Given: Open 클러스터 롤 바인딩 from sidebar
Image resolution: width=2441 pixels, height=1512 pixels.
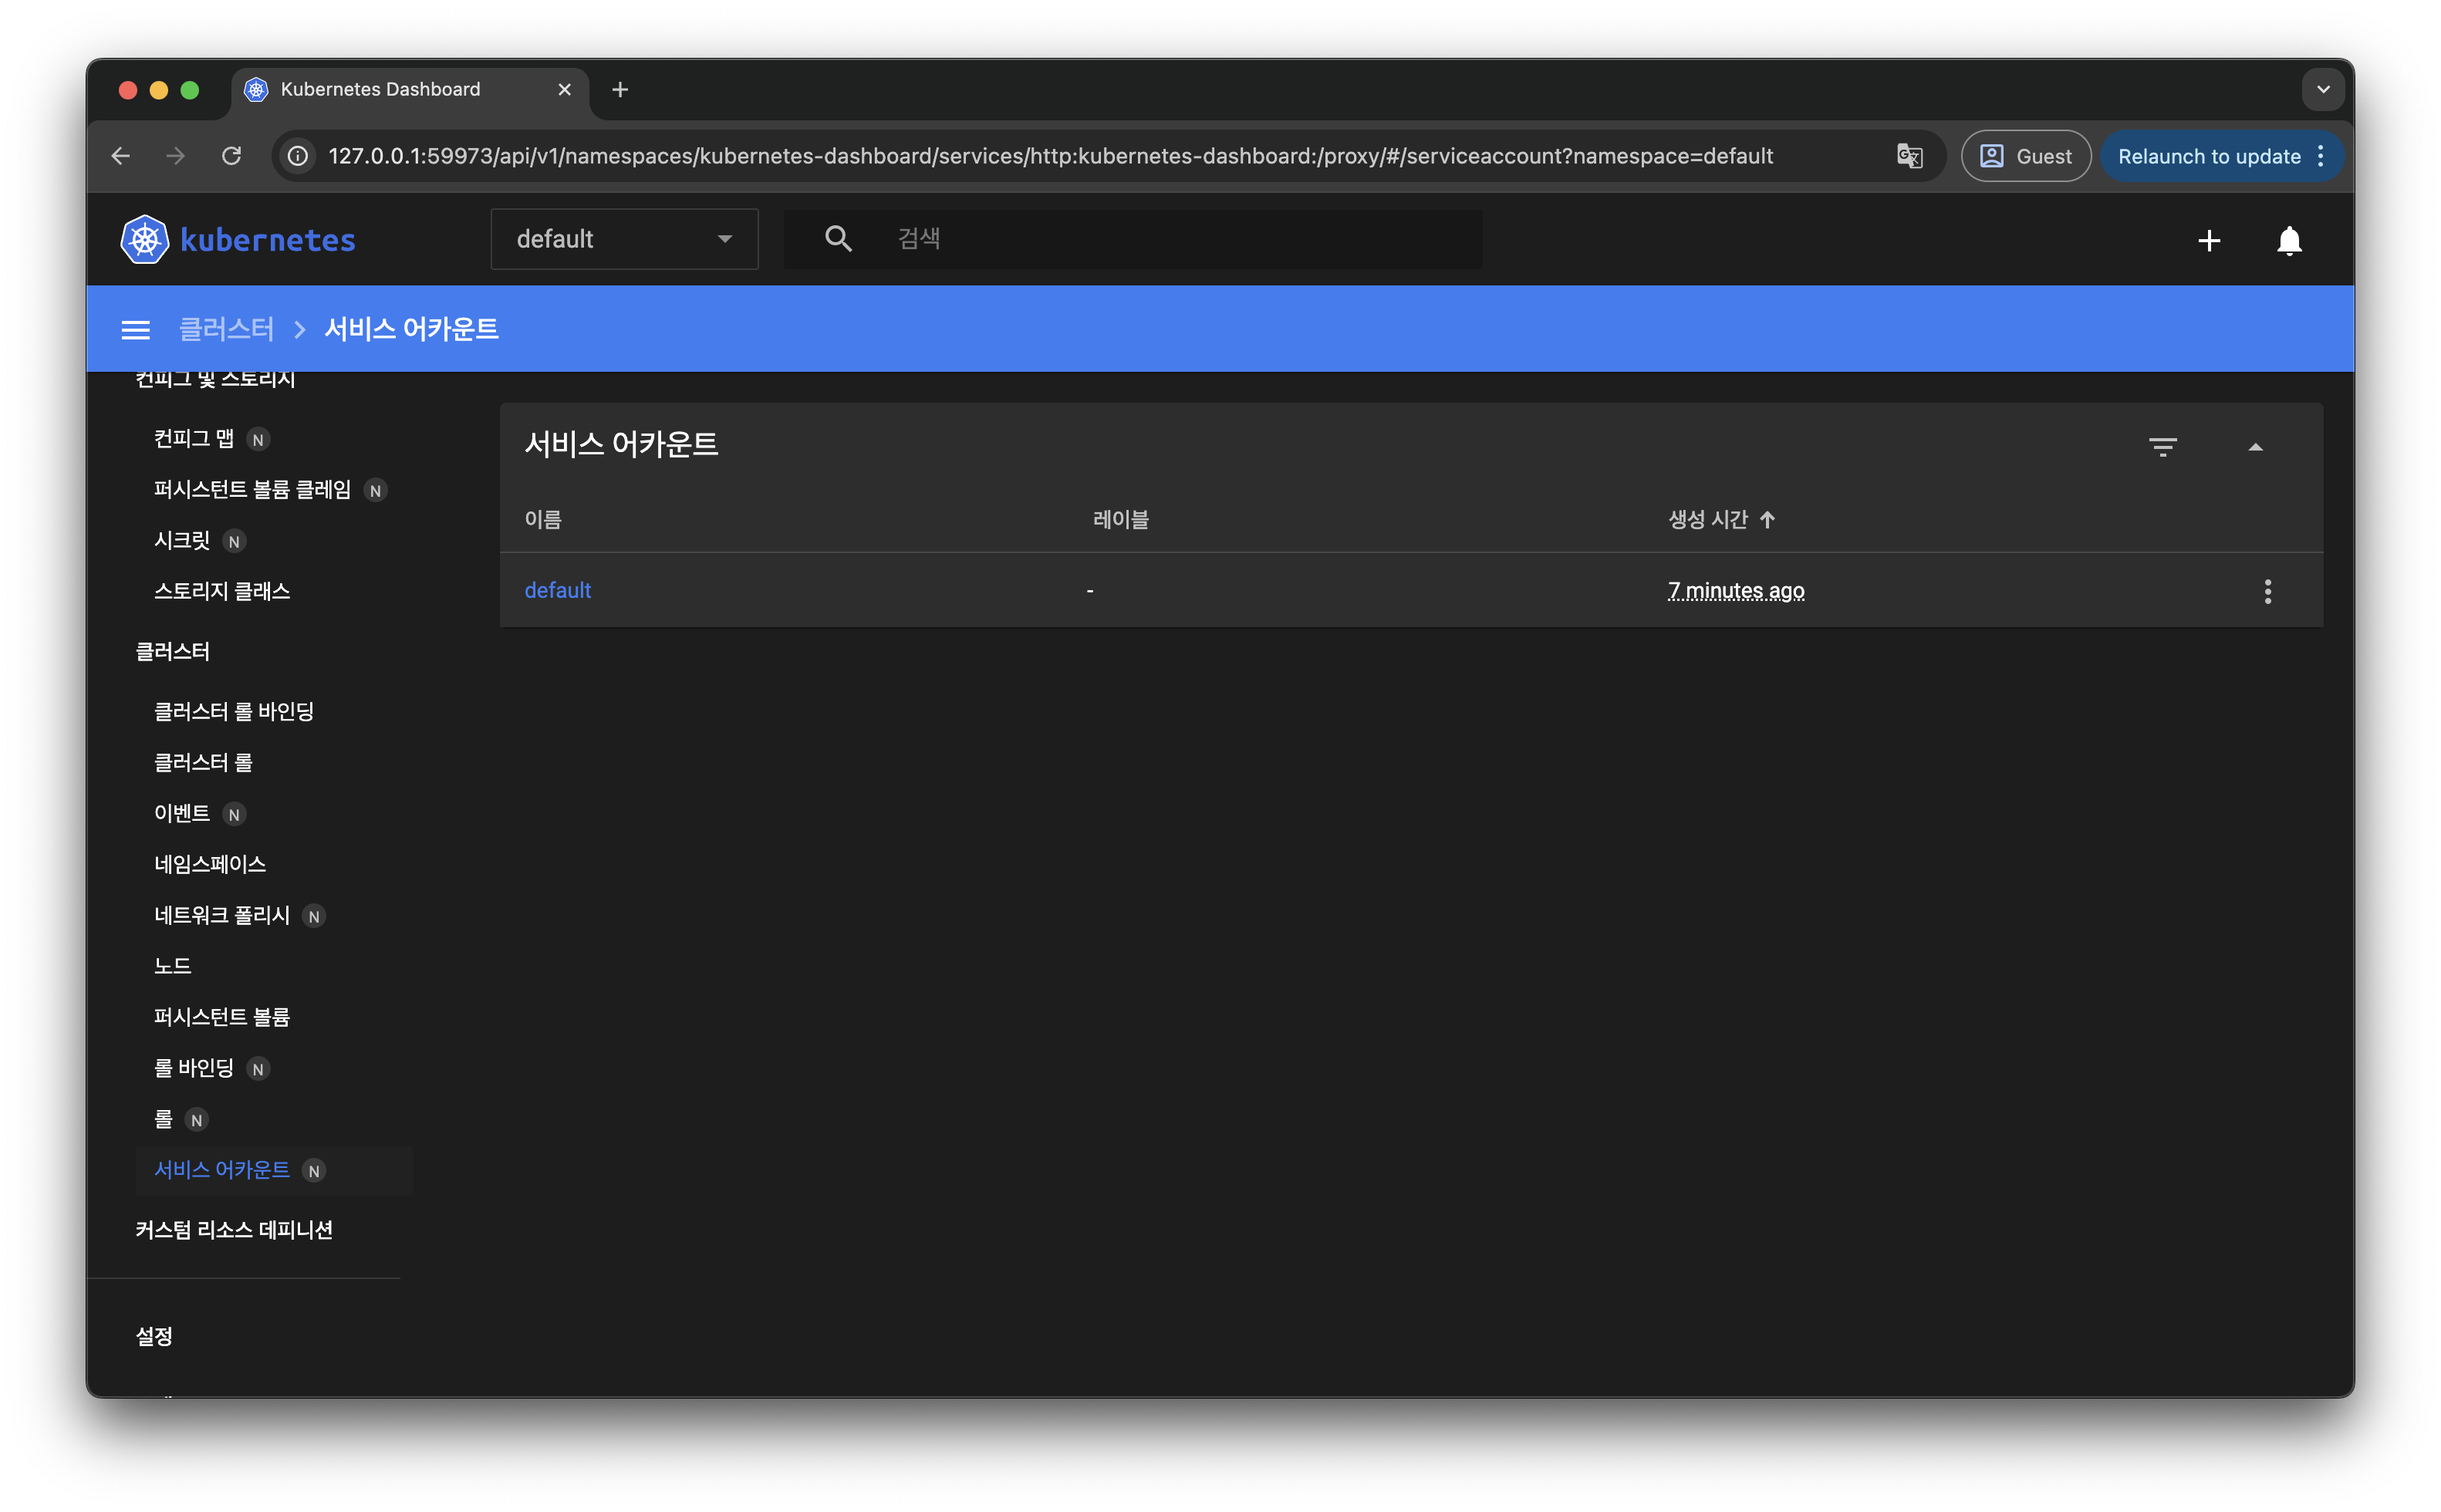Looking at the screenshot, I should coord(235,711).
